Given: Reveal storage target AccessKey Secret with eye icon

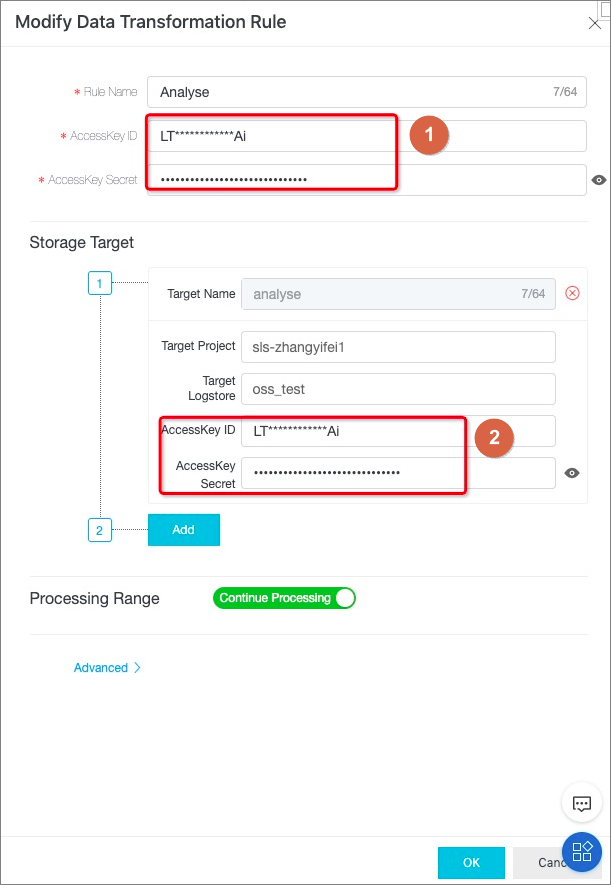Looking at the screenshot, I should [x=572, y=473].
